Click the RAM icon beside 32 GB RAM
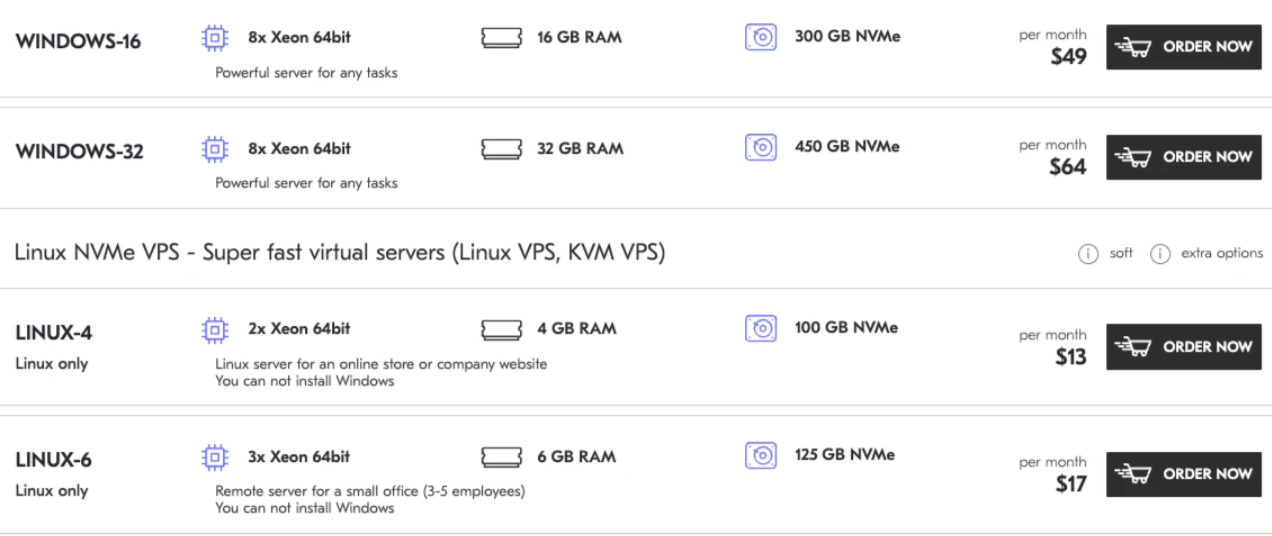Screen dimensions: 1272x536 point(502,149)
